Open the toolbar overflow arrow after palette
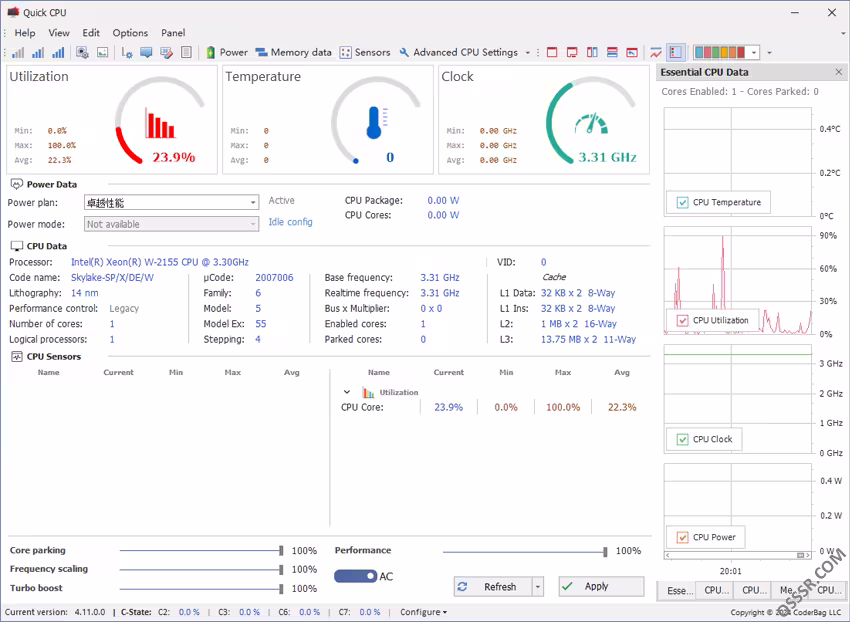The image size is (850, 622). (x=769, y=53)
